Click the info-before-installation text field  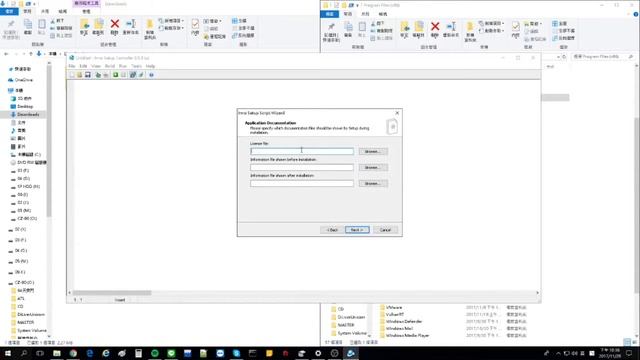click(302, 167)
